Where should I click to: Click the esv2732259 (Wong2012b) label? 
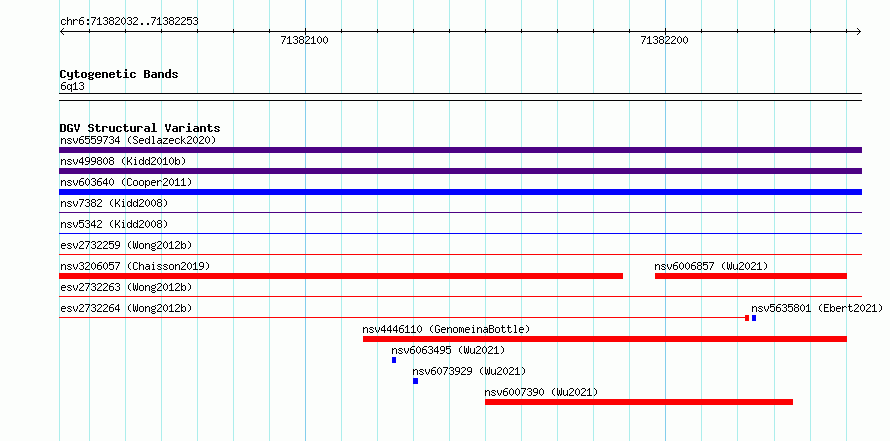pos(126,245)
